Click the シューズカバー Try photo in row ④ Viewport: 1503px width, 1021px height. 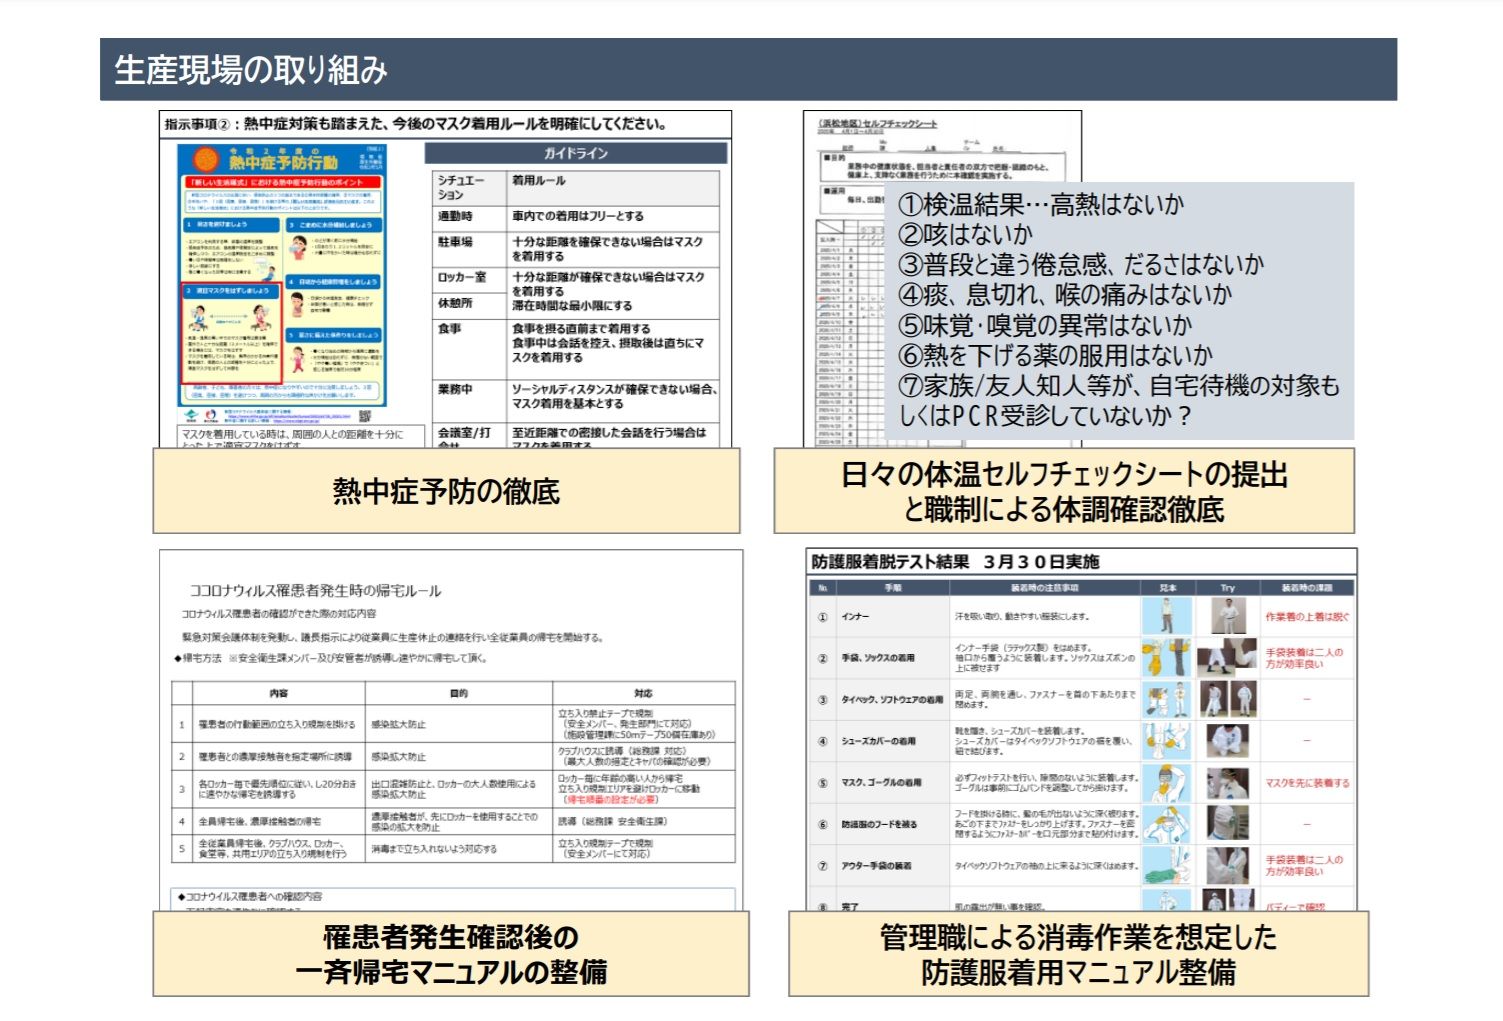[x=1226, y=741]
